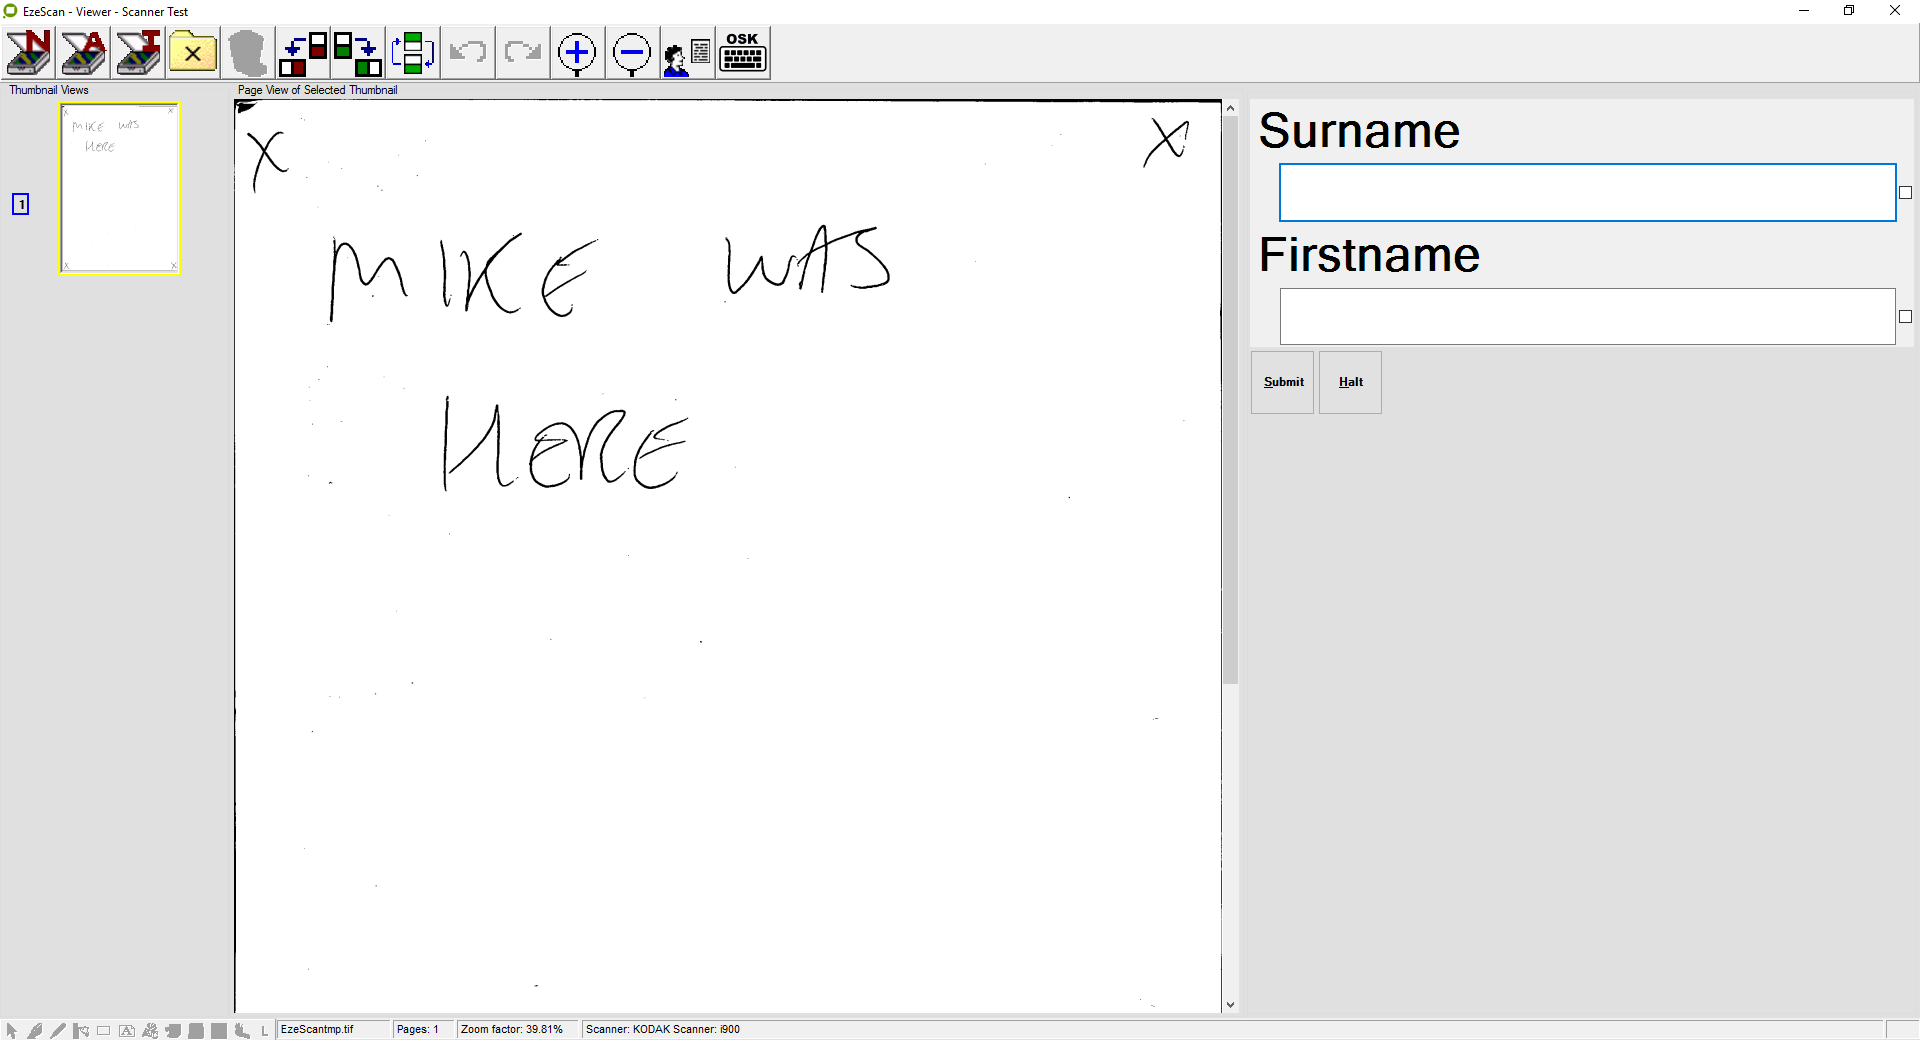Viewport: 1920px width, 1040px height.
Task: Click the red move-page icon
Action: pyautogui.click(x=303, y=53)
